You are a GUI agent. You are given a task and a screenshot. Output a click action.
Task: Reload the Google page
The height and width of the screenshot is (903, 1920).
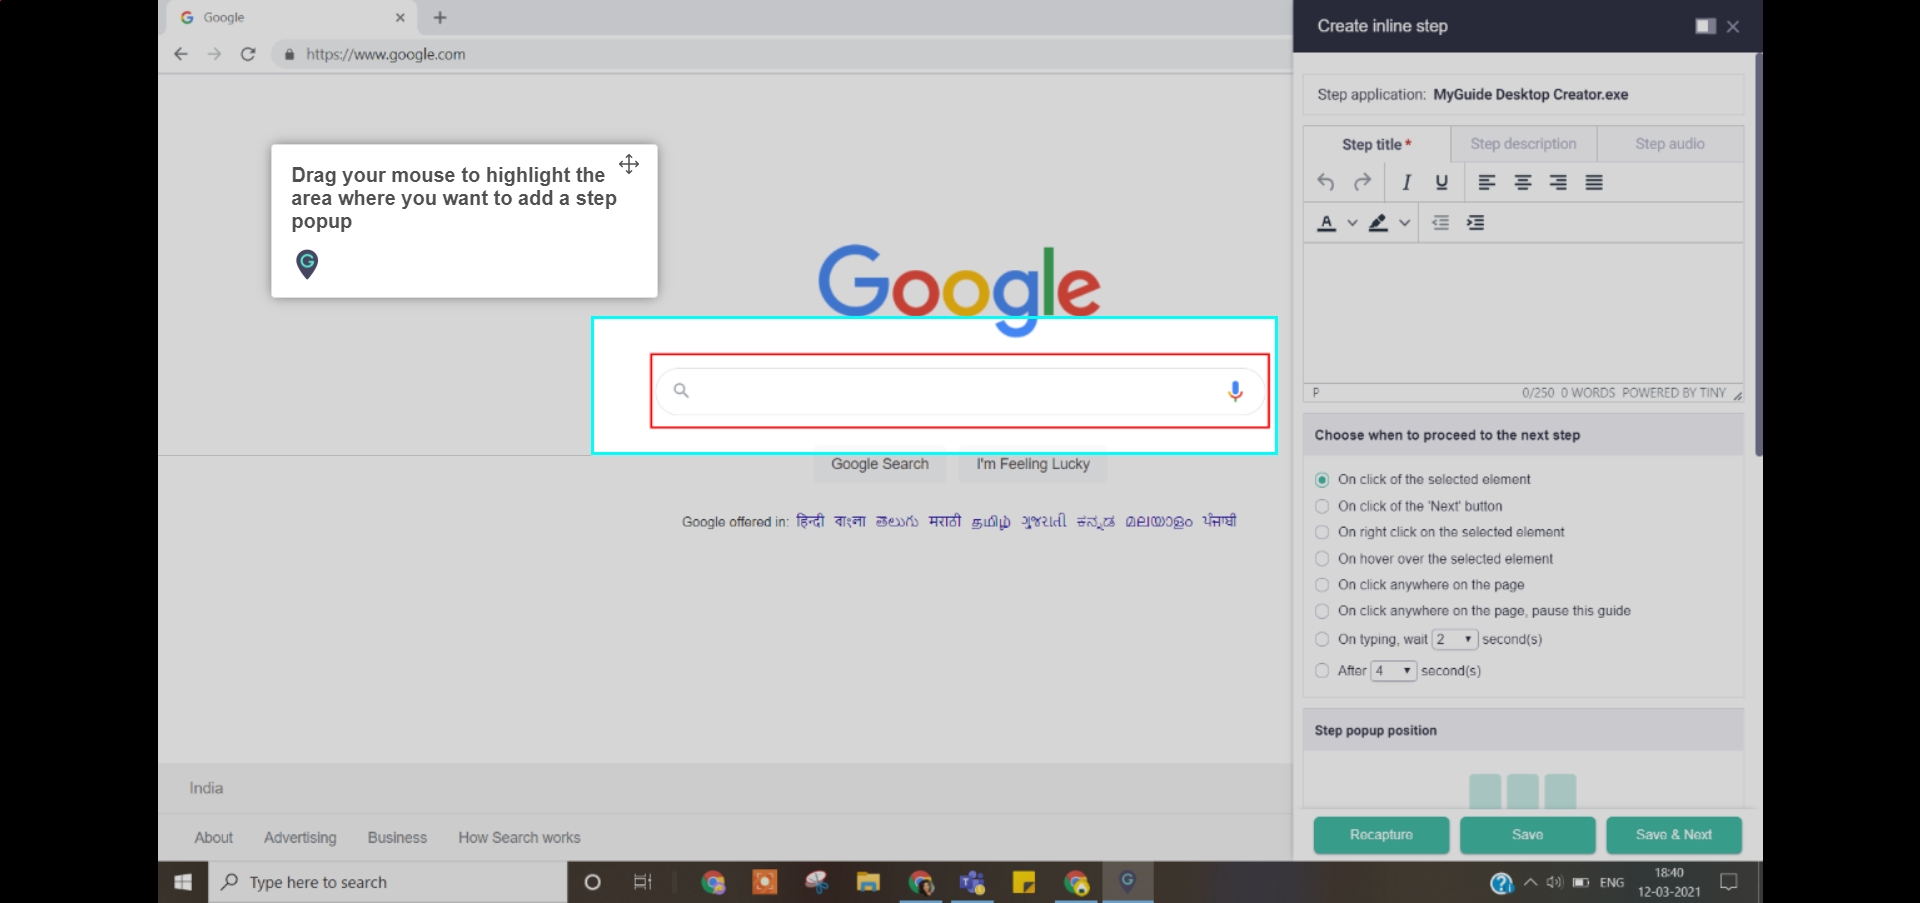click(x=248, y=54)
